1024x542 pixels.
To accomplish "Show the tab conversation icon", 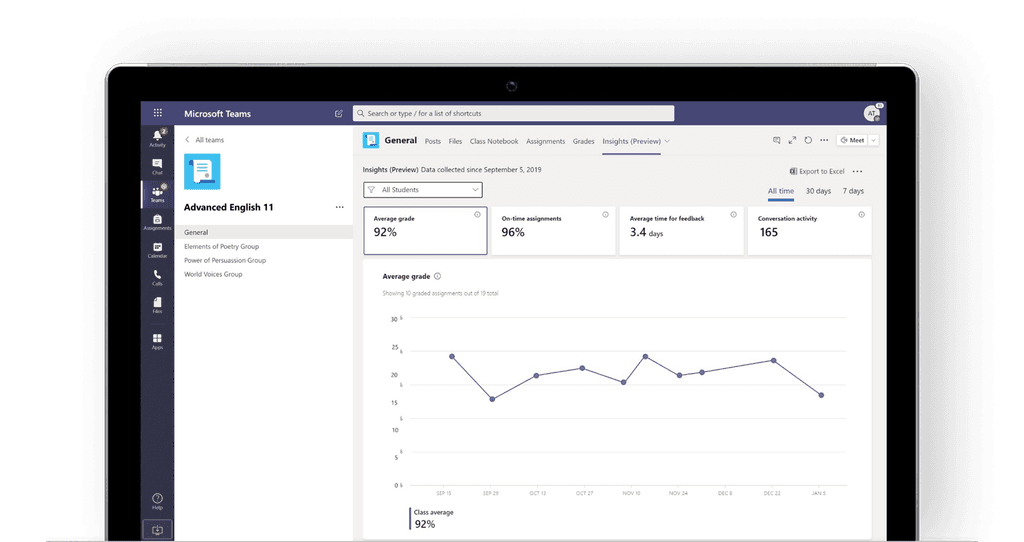I will click(776, 140).
